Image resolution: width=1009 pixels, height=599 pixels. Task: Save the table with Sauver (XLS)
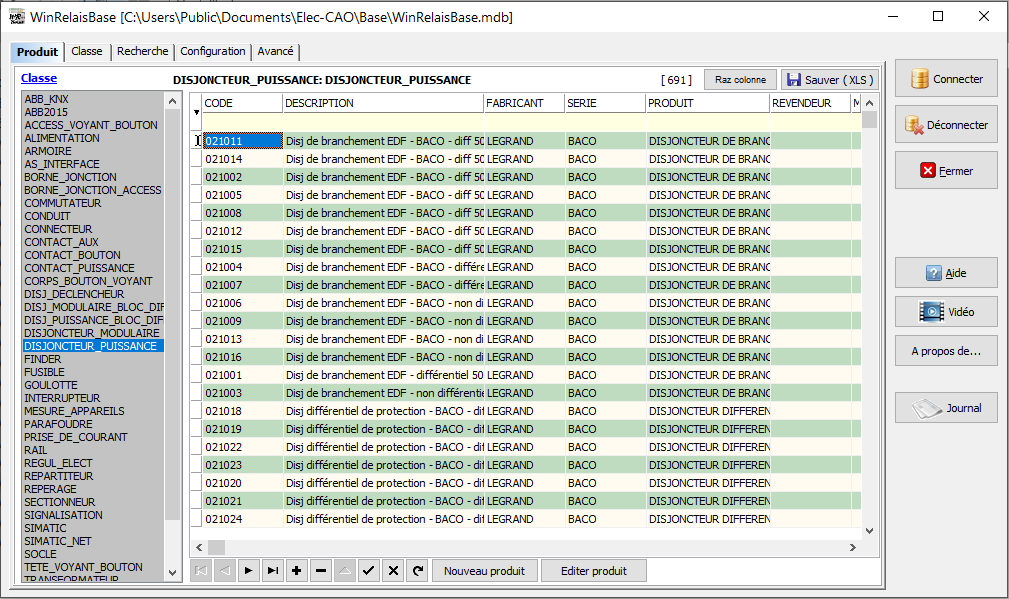[x=829, y=80]
